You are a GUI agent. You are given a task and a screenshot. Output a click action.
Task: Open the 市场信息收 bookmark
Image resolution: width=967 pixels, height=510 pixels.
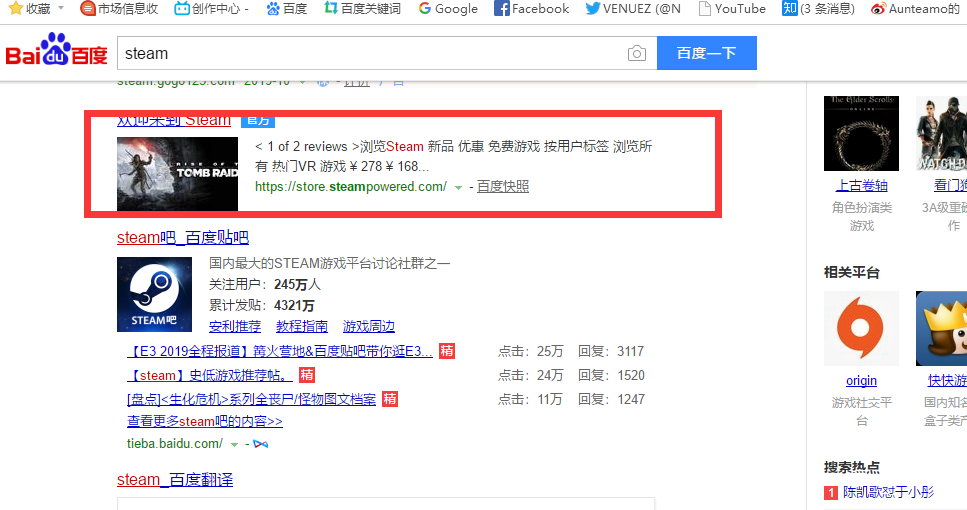pos(120,9)
